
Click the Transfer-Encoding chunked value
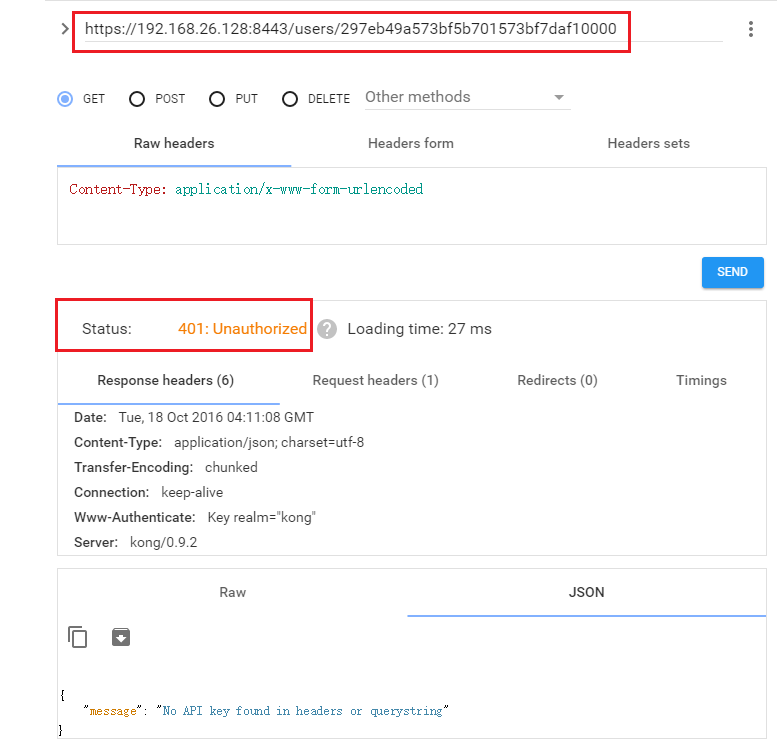[231, 468]
